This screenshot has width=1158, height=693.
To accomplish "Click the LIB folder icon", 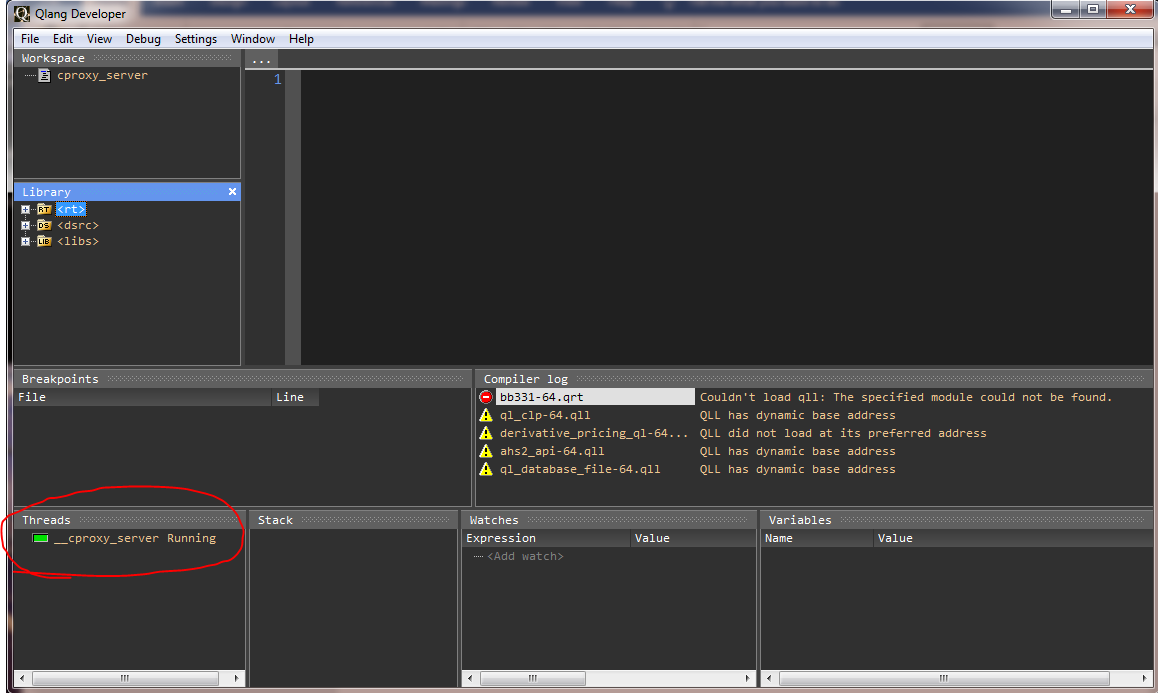I will tap(44, 242).
